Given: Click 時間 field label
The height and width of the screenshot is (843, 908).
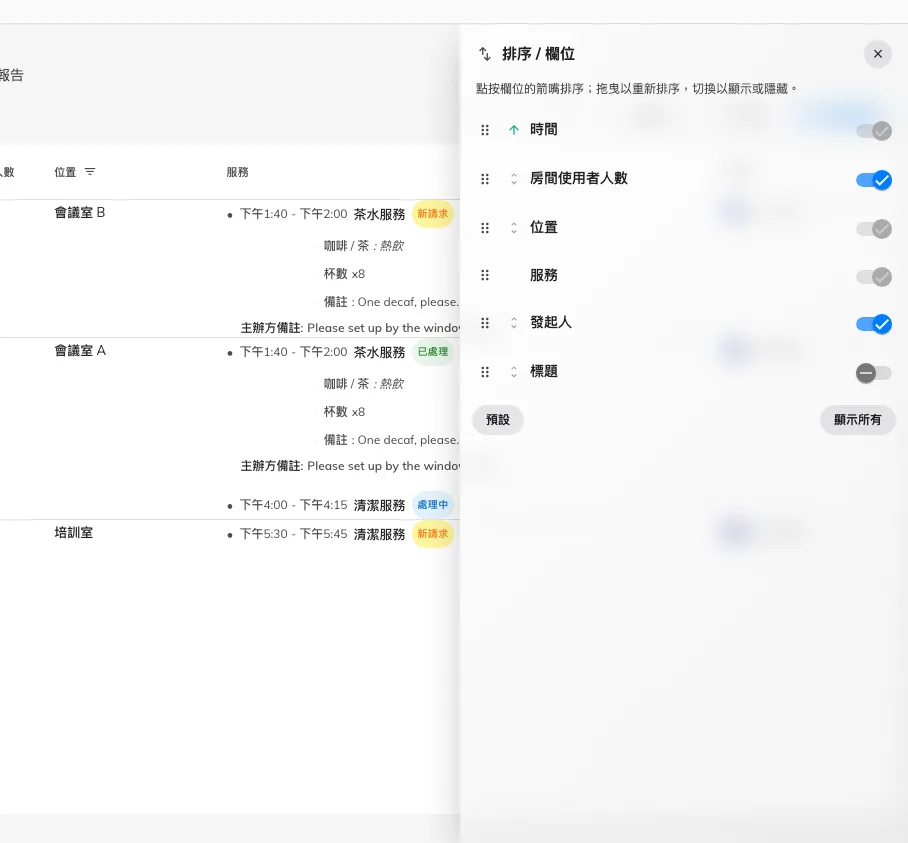Looking at the screenshot, I should (544, 130).
